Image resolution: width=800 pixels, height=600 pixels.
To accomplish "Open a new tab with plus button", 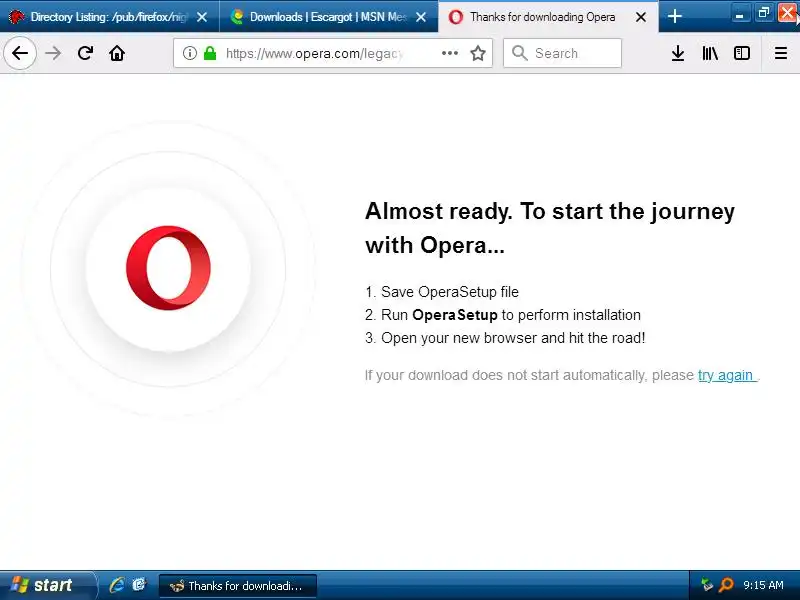I will tap(674, 16).
